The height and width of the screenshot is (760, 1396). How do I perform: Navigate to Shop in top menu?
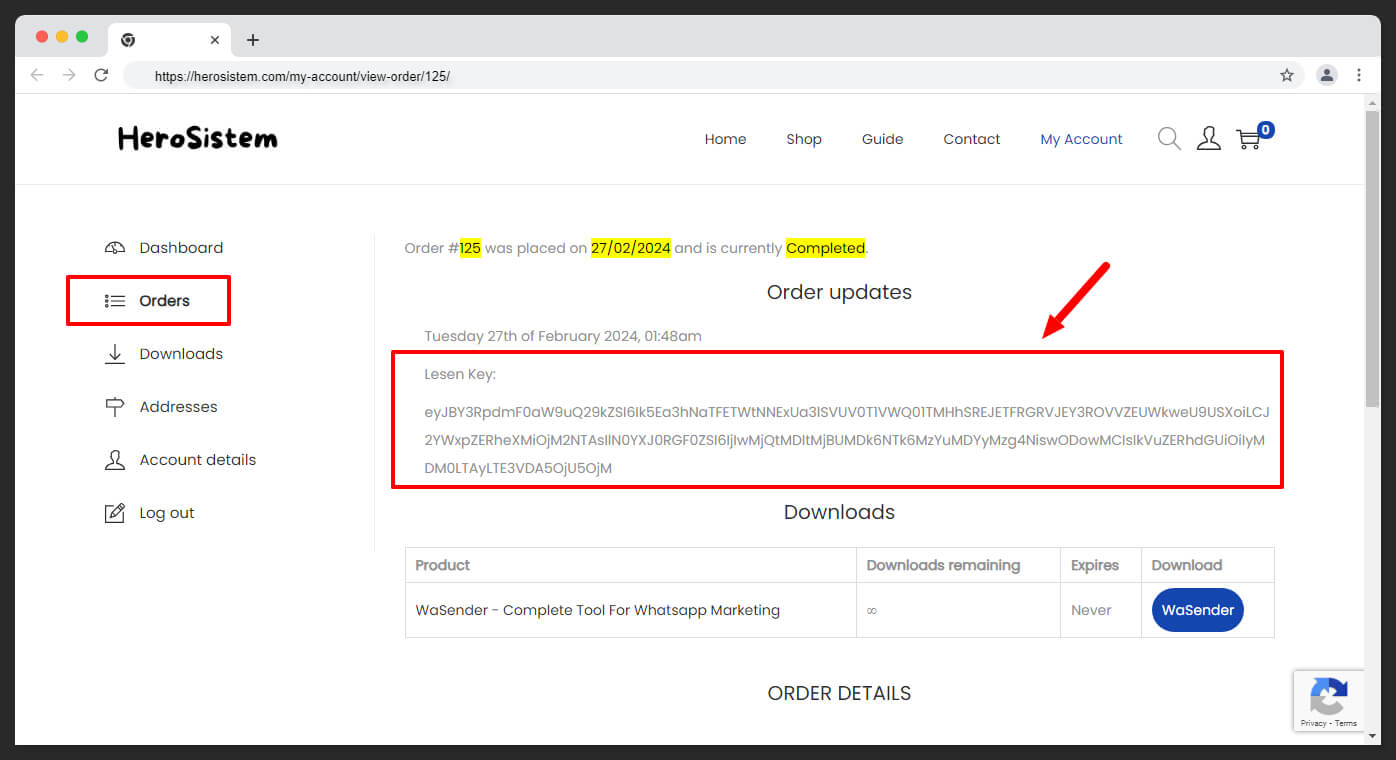point(803,139)
